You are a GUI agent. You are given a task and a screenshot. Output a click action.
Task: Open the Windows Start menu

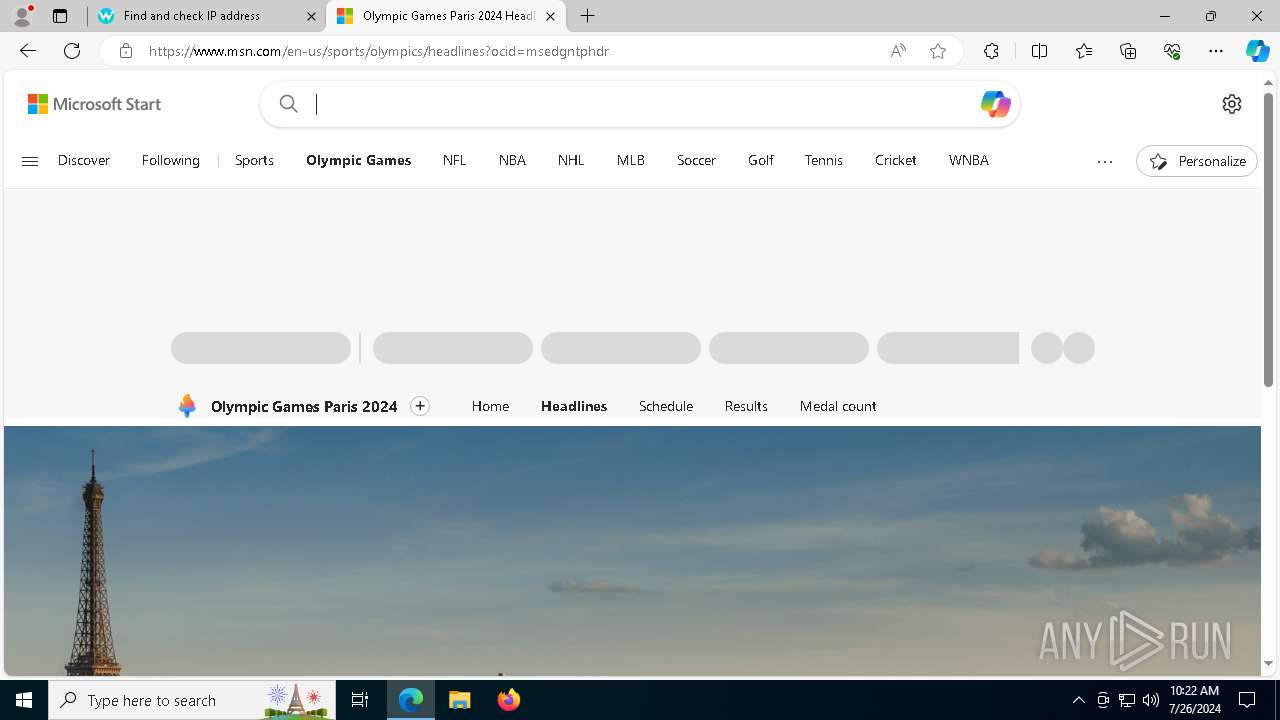[x=24, y=700]
